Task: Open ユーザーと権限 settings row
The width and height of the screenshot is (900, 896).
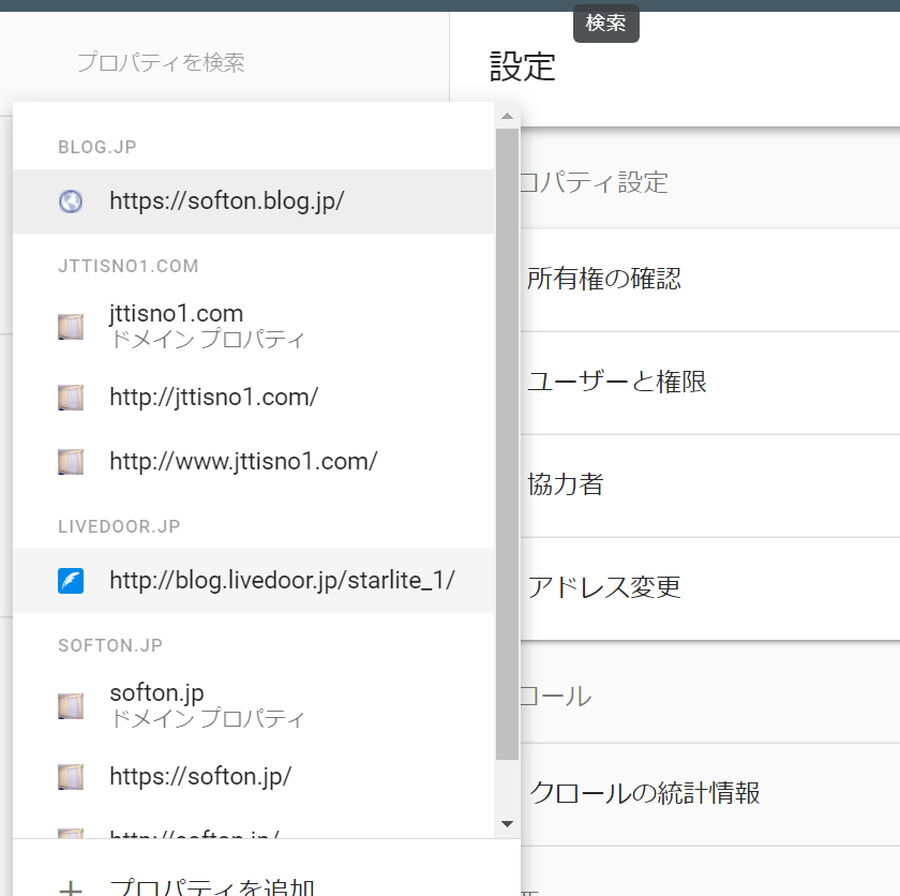Action: (709, 383)
